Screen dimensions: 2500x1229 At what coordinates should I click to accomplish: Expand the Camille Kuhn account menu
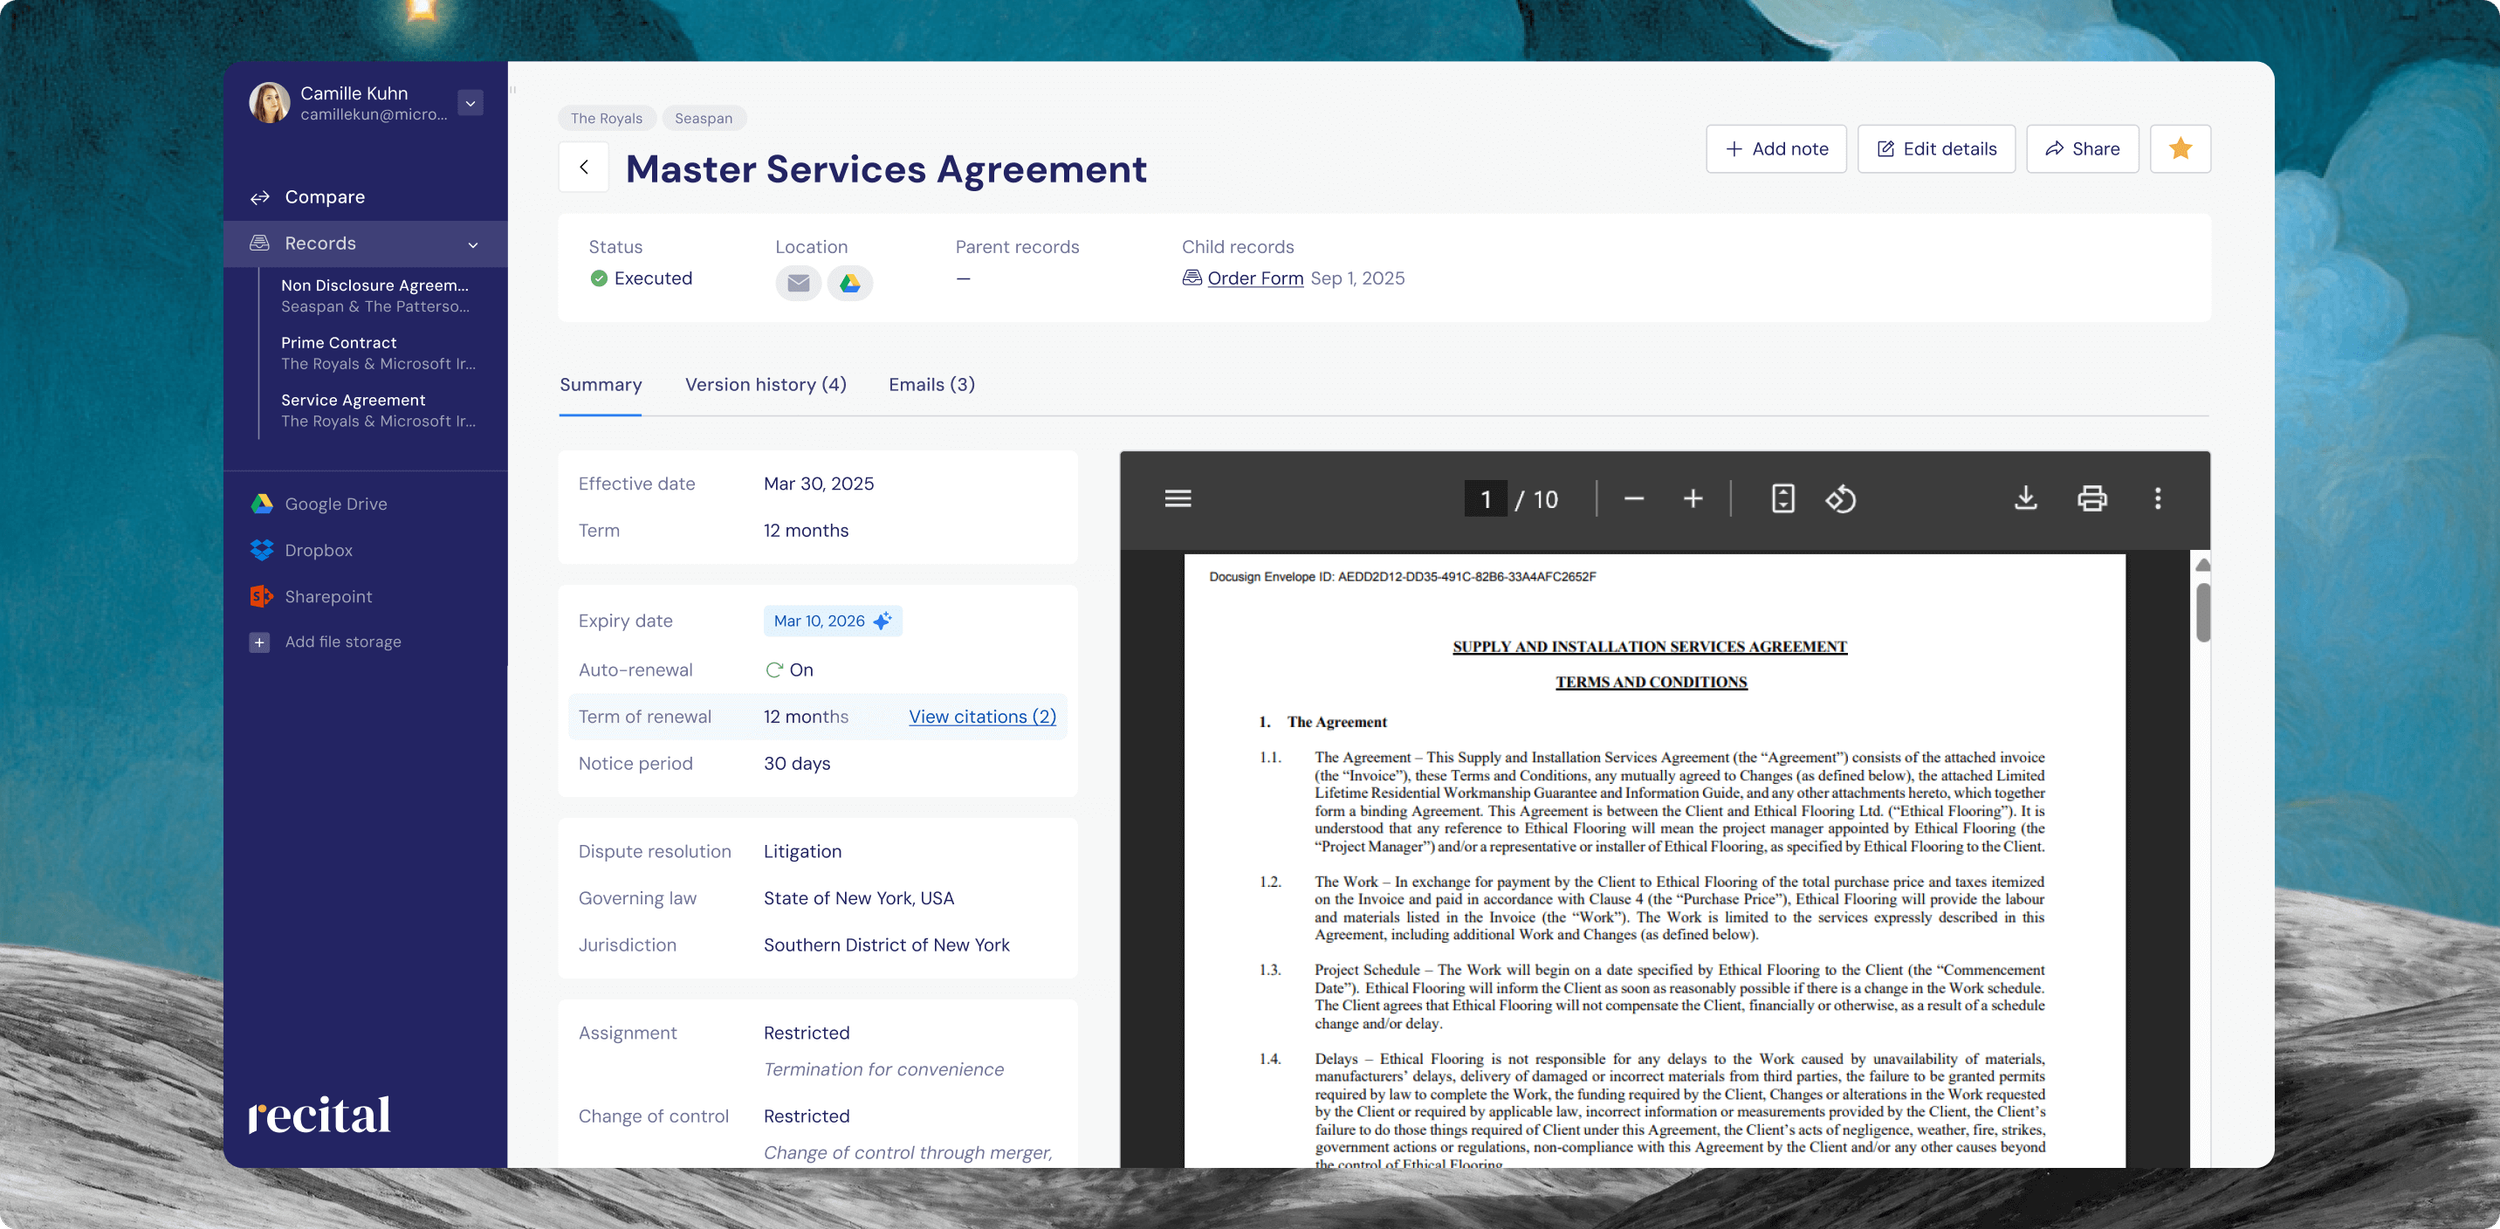[x=469, y=102]
